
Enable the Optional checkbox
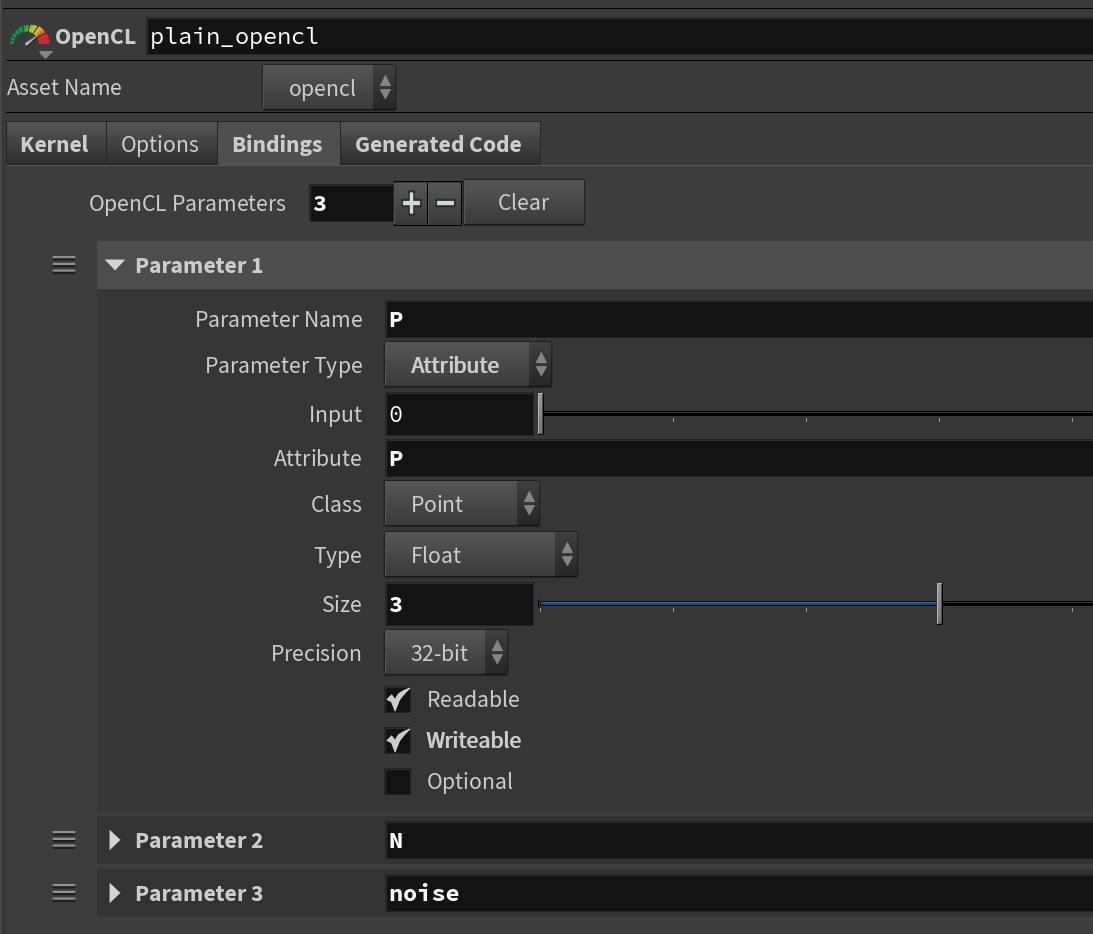398,781
